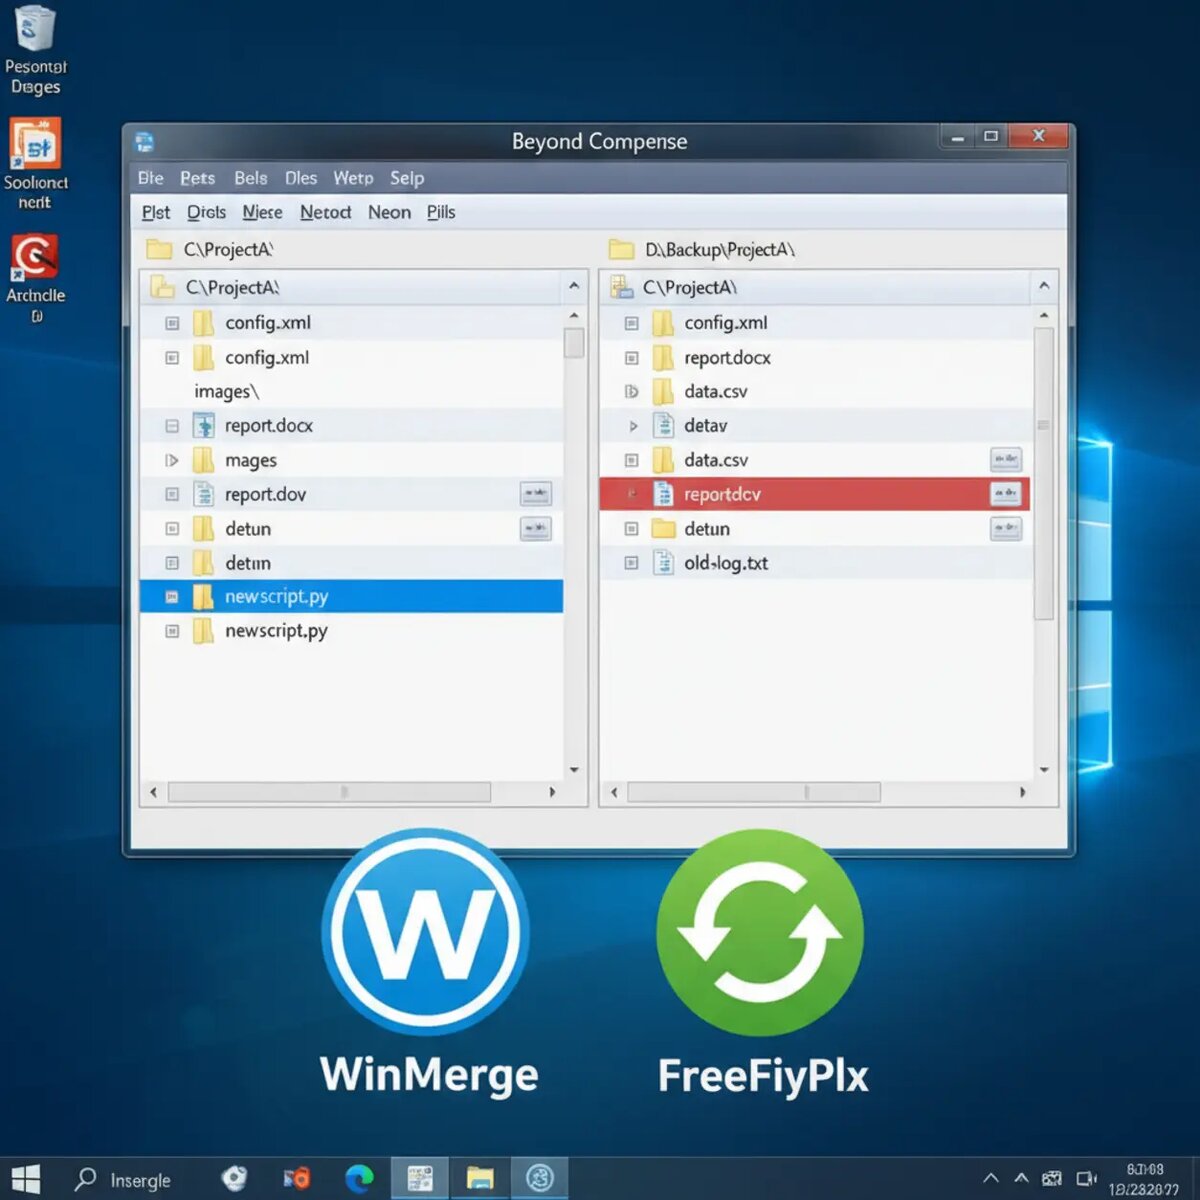Click the D\Backup\ProjectA\ path text
1200x1200 pixels.
(x=720, y=250)
